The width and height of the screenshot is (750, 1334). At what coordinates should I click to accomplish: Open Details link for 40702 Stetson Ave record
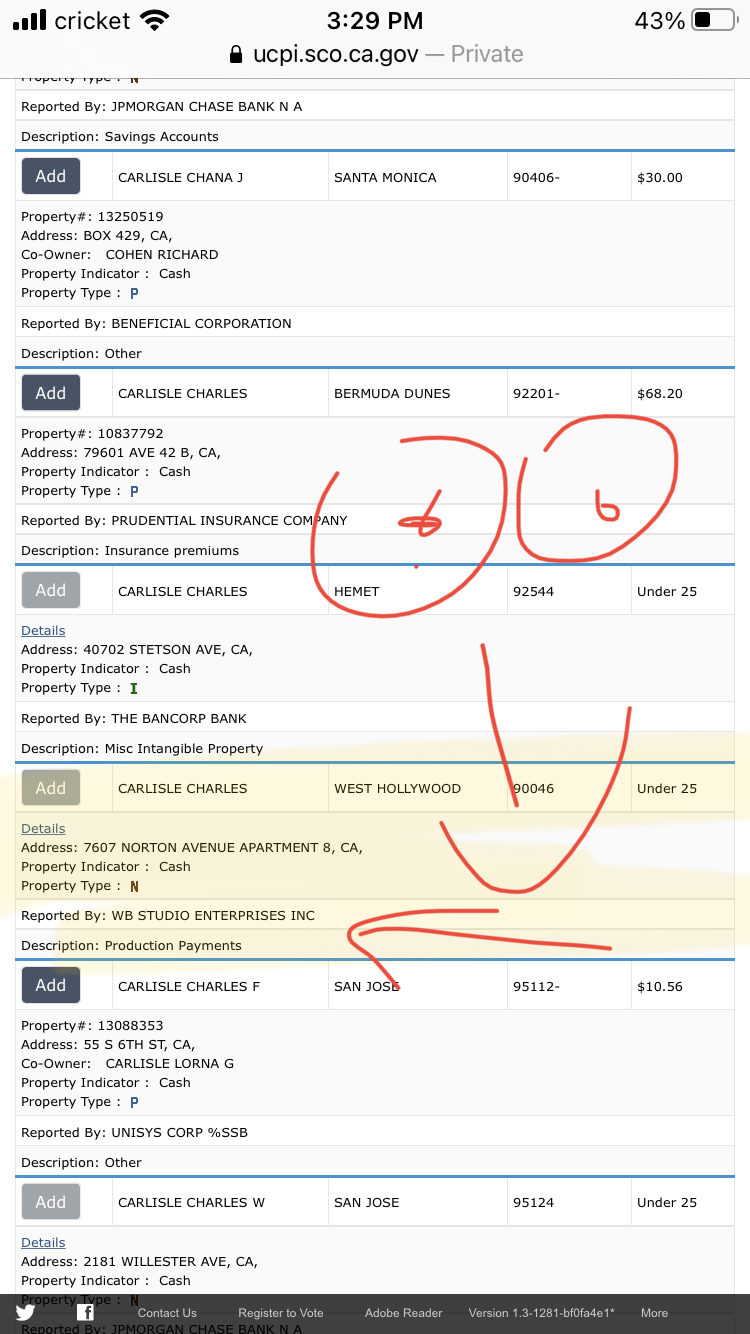(x=43, y=631)
